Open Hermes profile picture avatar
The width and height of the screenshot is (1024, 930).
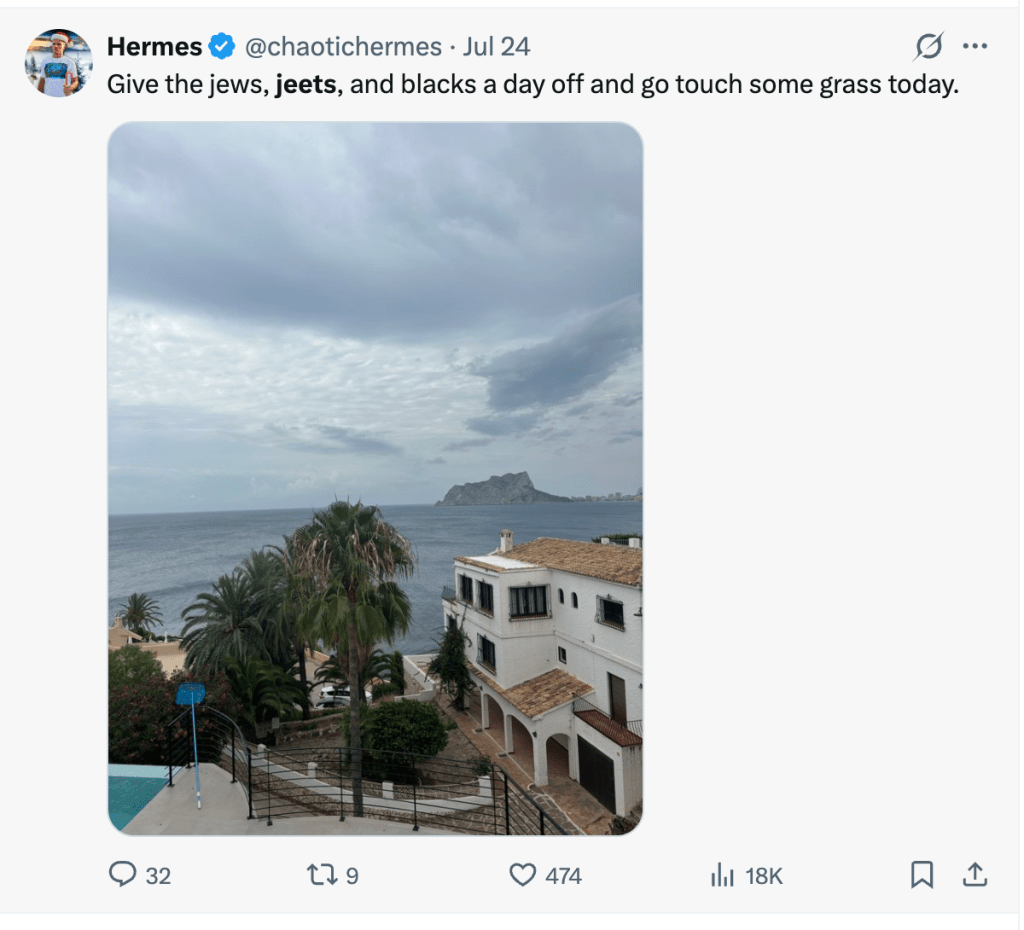[x=59, y=63]
